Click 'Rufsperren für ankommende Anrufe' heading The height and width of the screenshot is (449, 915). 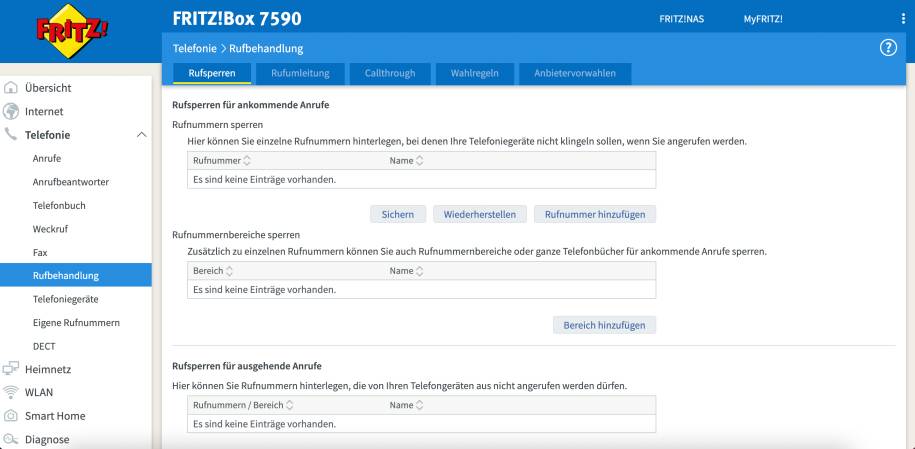(x=250, y=105)
